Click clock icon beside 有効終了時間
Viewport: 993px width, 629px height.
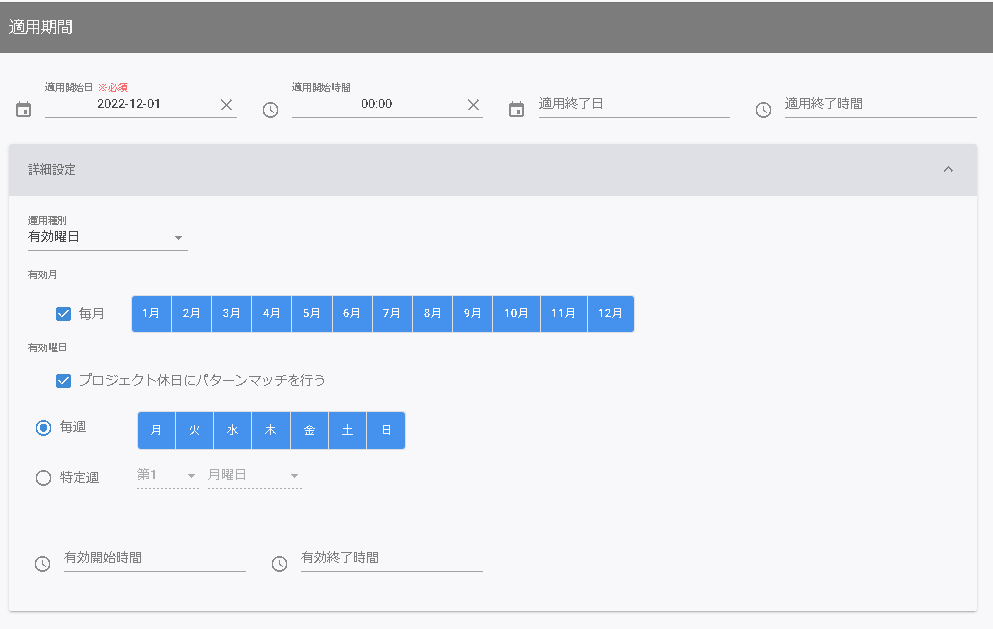(x=280, y=564)
